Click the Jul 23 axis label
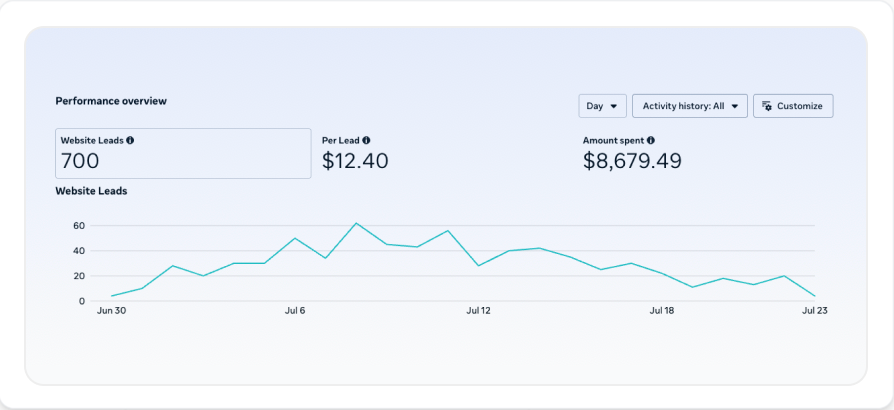This screenshot has width=894, height=410. click(x=814, y=311)
